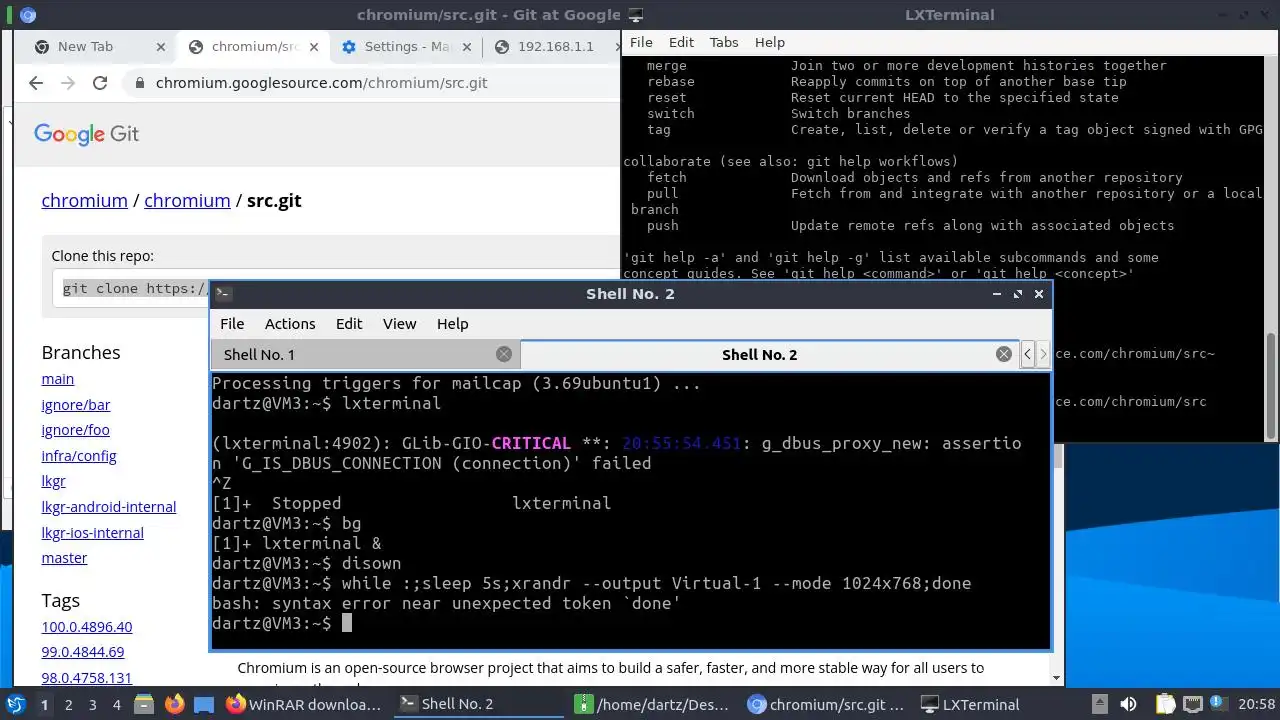The width and height of the screenshot is (1280, 720).
Task: Open the main branch link
Action: (x=58, y=379)
